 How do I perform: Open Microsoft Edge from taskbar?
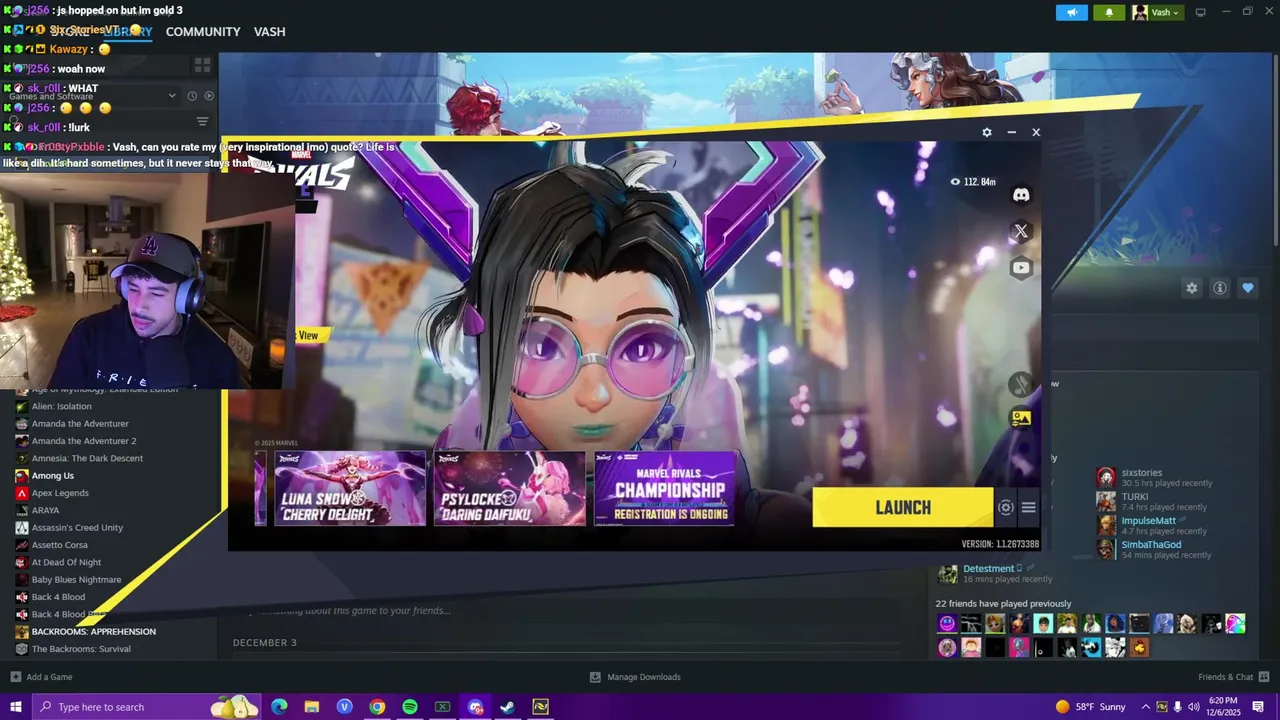click(x=279, y=707)
